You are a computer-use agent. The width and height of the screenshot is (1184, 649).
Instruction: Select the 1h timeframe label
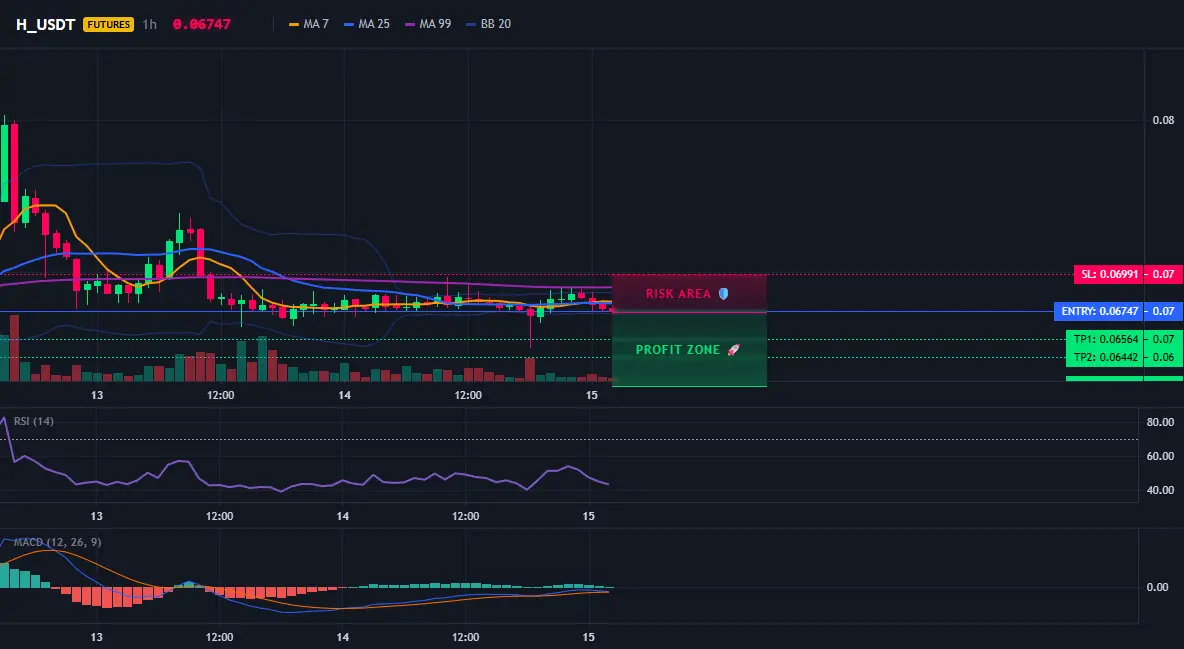[150, 24]
